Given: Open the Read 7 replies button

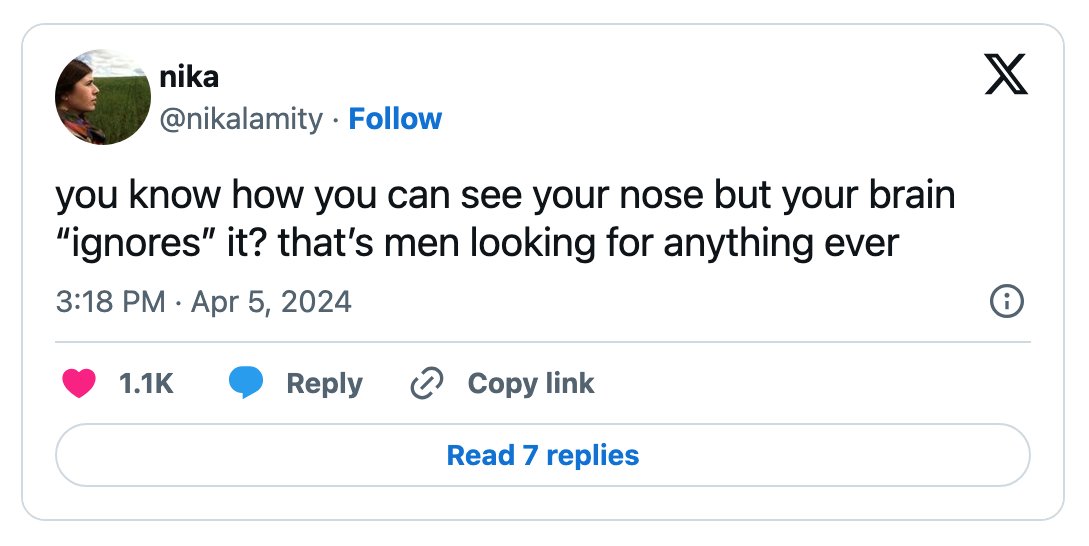Looking at the screenshot, I should 542,455.
